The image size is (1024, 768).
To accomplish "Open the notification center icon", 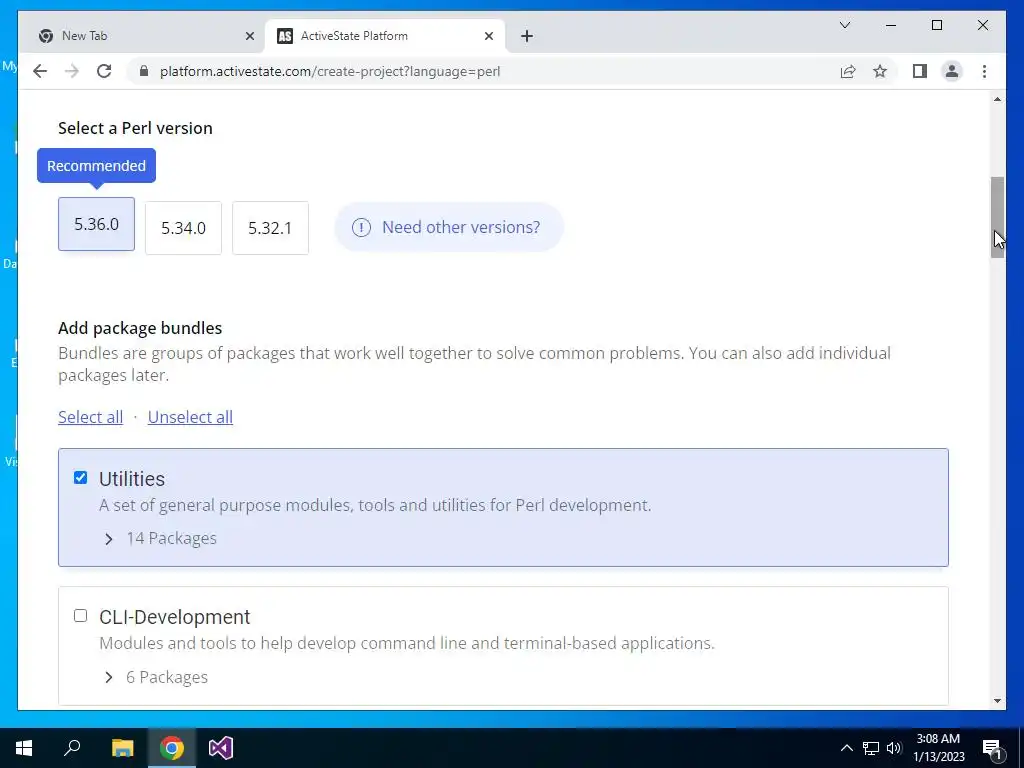I will tap(992, 748).
